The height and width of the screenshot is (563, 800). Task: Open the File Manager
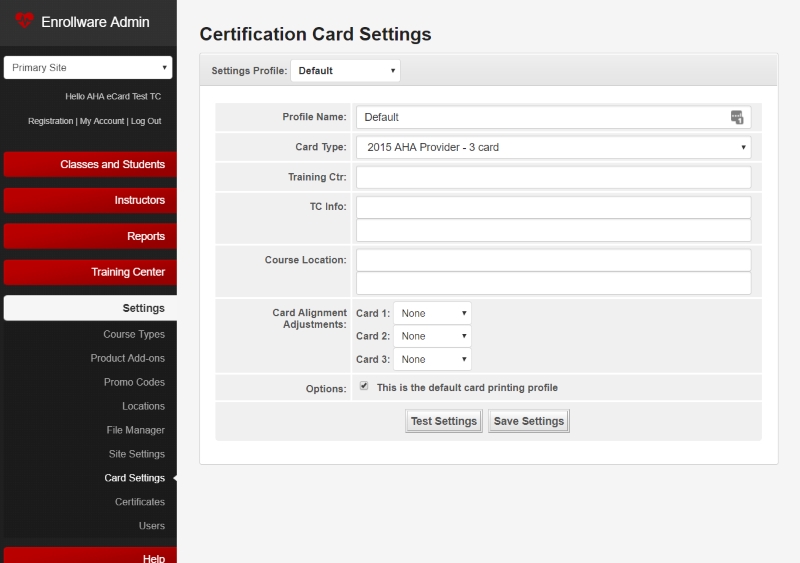[x=135, y=430]
